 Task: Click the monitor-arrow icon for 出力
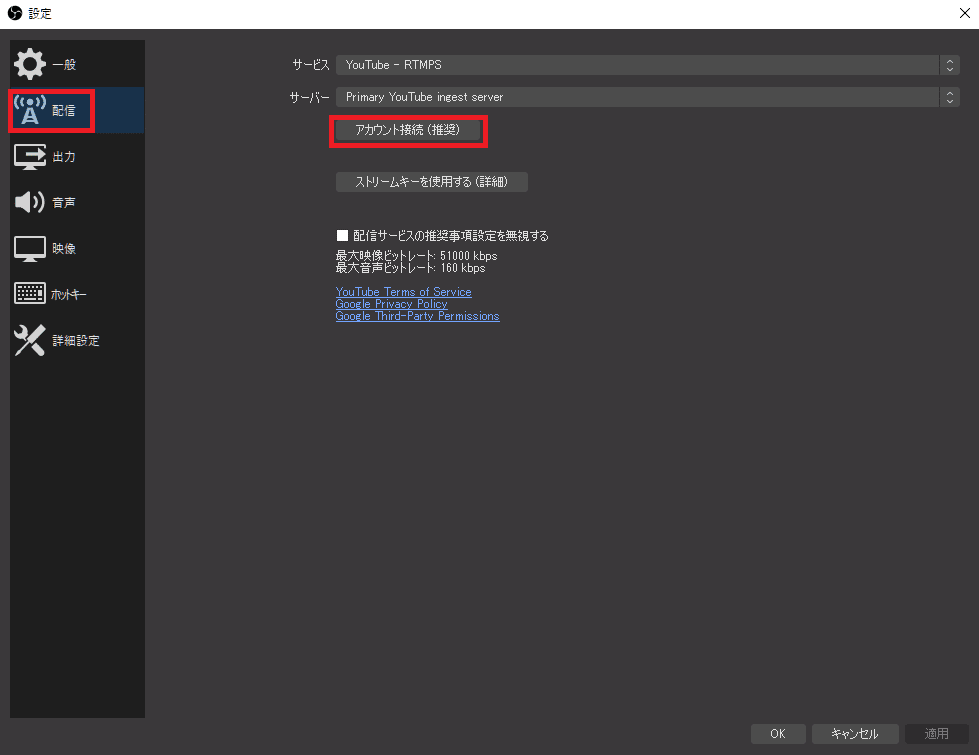[x=30, y=157]
